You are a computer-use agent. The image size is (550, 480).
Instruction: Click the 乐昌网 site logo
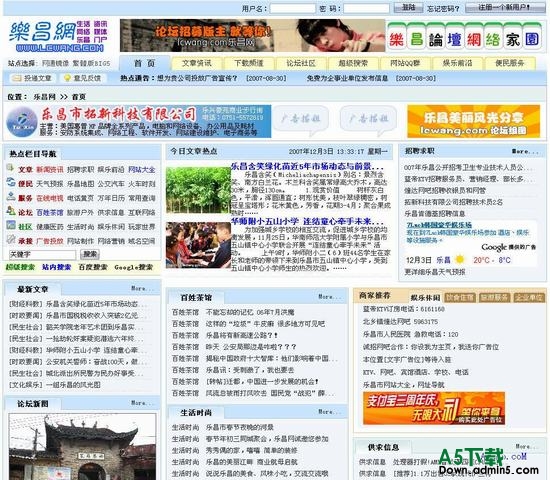click(x=58, y=36)
